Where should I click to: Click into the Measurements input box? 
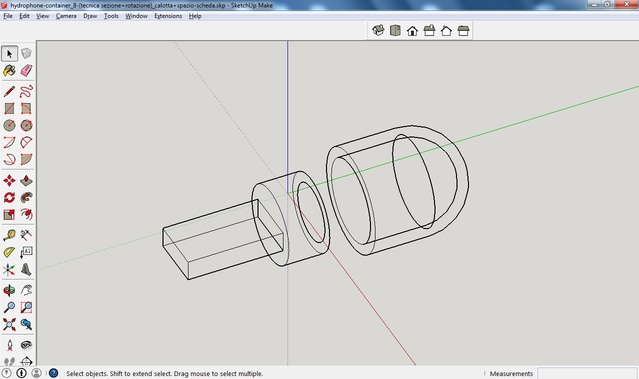click(588, 373)
